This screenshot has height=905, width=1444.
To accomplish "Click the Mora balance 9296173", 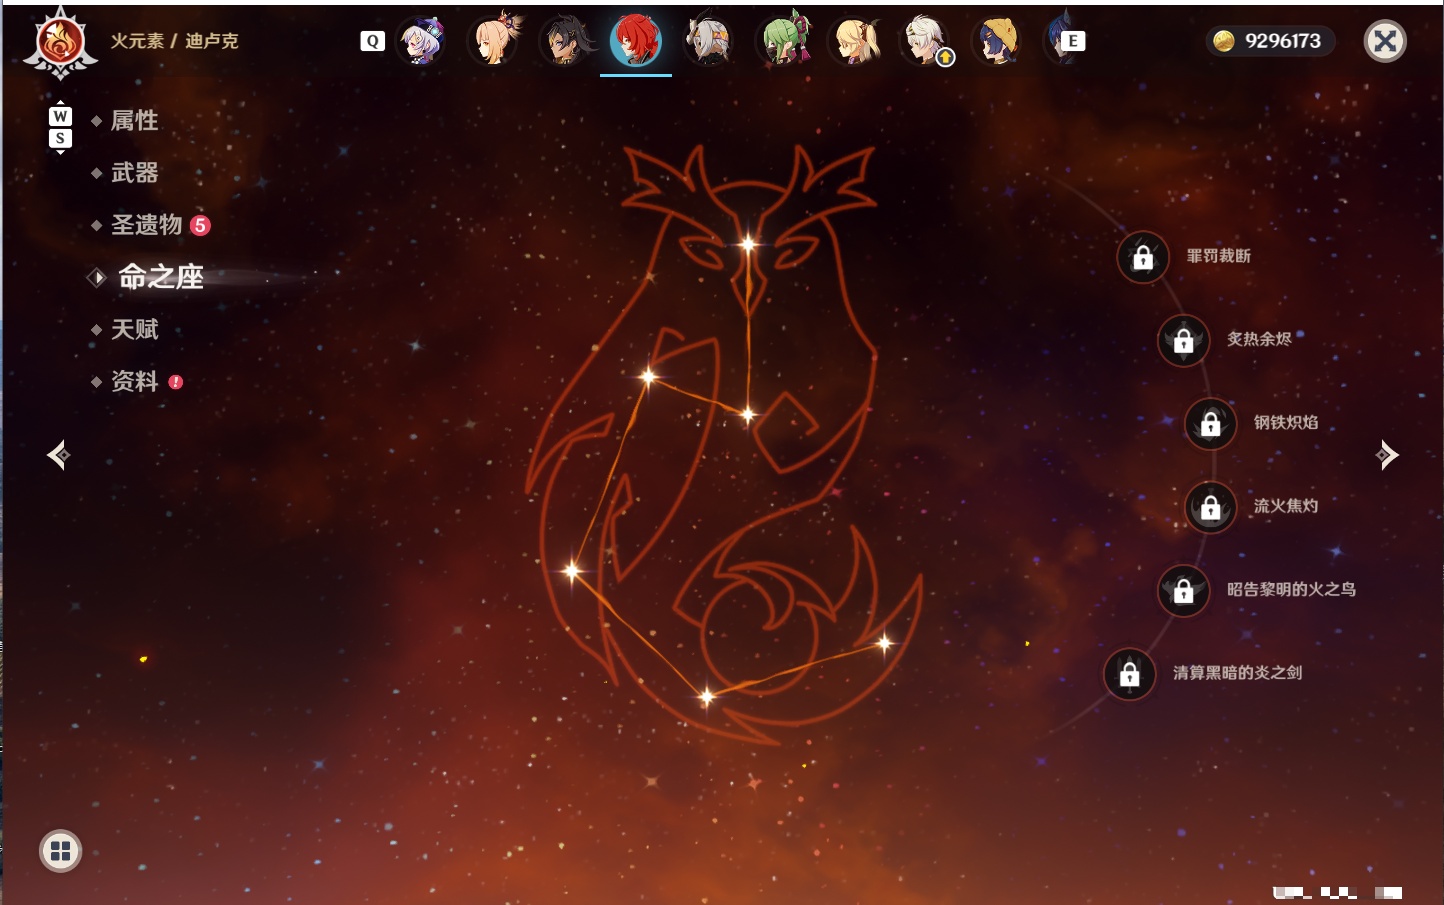I will pyautogui.click(x=1283, y=41).
